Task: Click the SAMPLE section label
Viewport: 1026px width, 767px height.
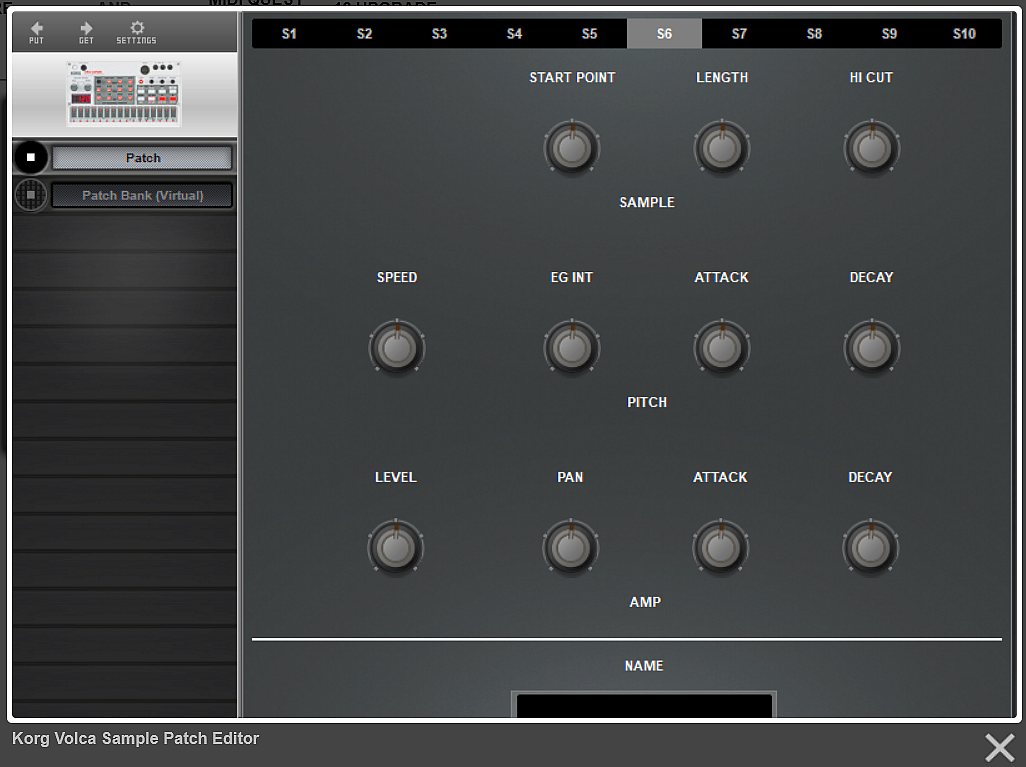Action: click(646, 202)
